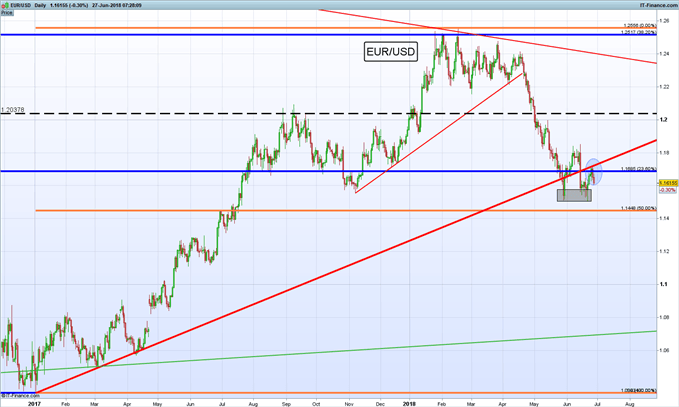Click the 'Aug' label at the right end of time axis

coord(630,404)
